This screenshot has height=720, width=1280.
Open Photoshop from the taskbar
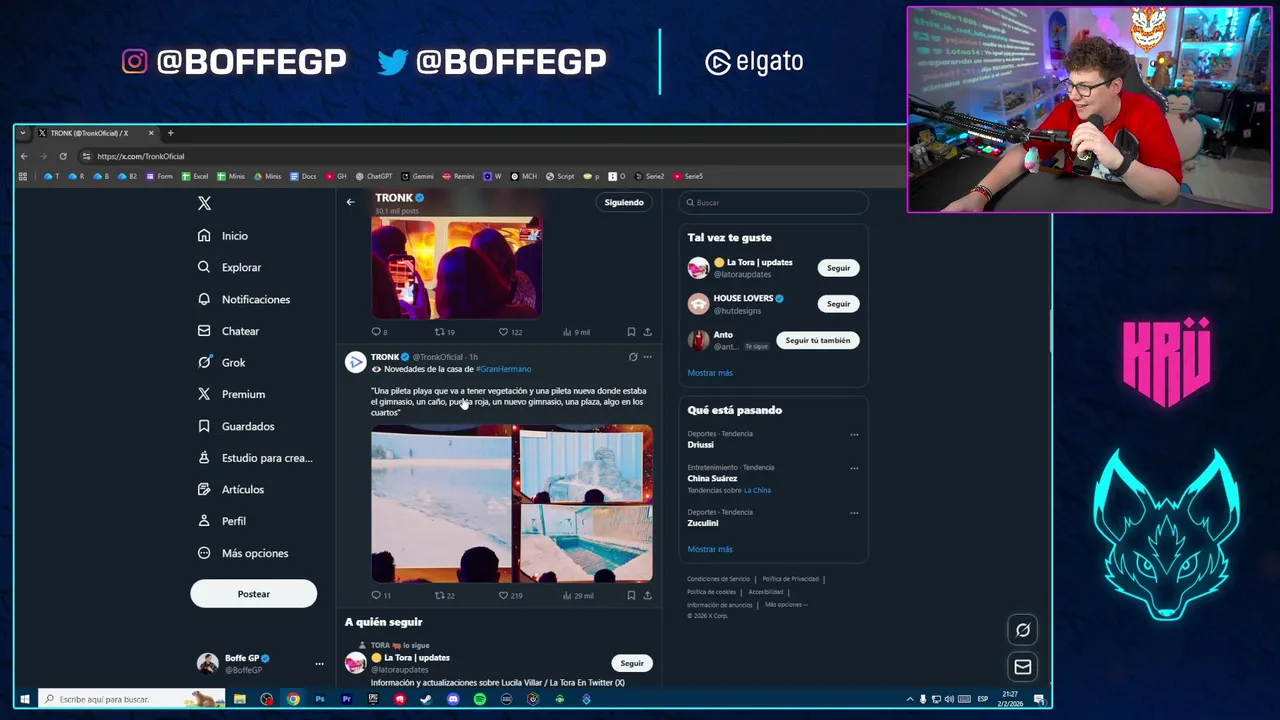[320, 699]
